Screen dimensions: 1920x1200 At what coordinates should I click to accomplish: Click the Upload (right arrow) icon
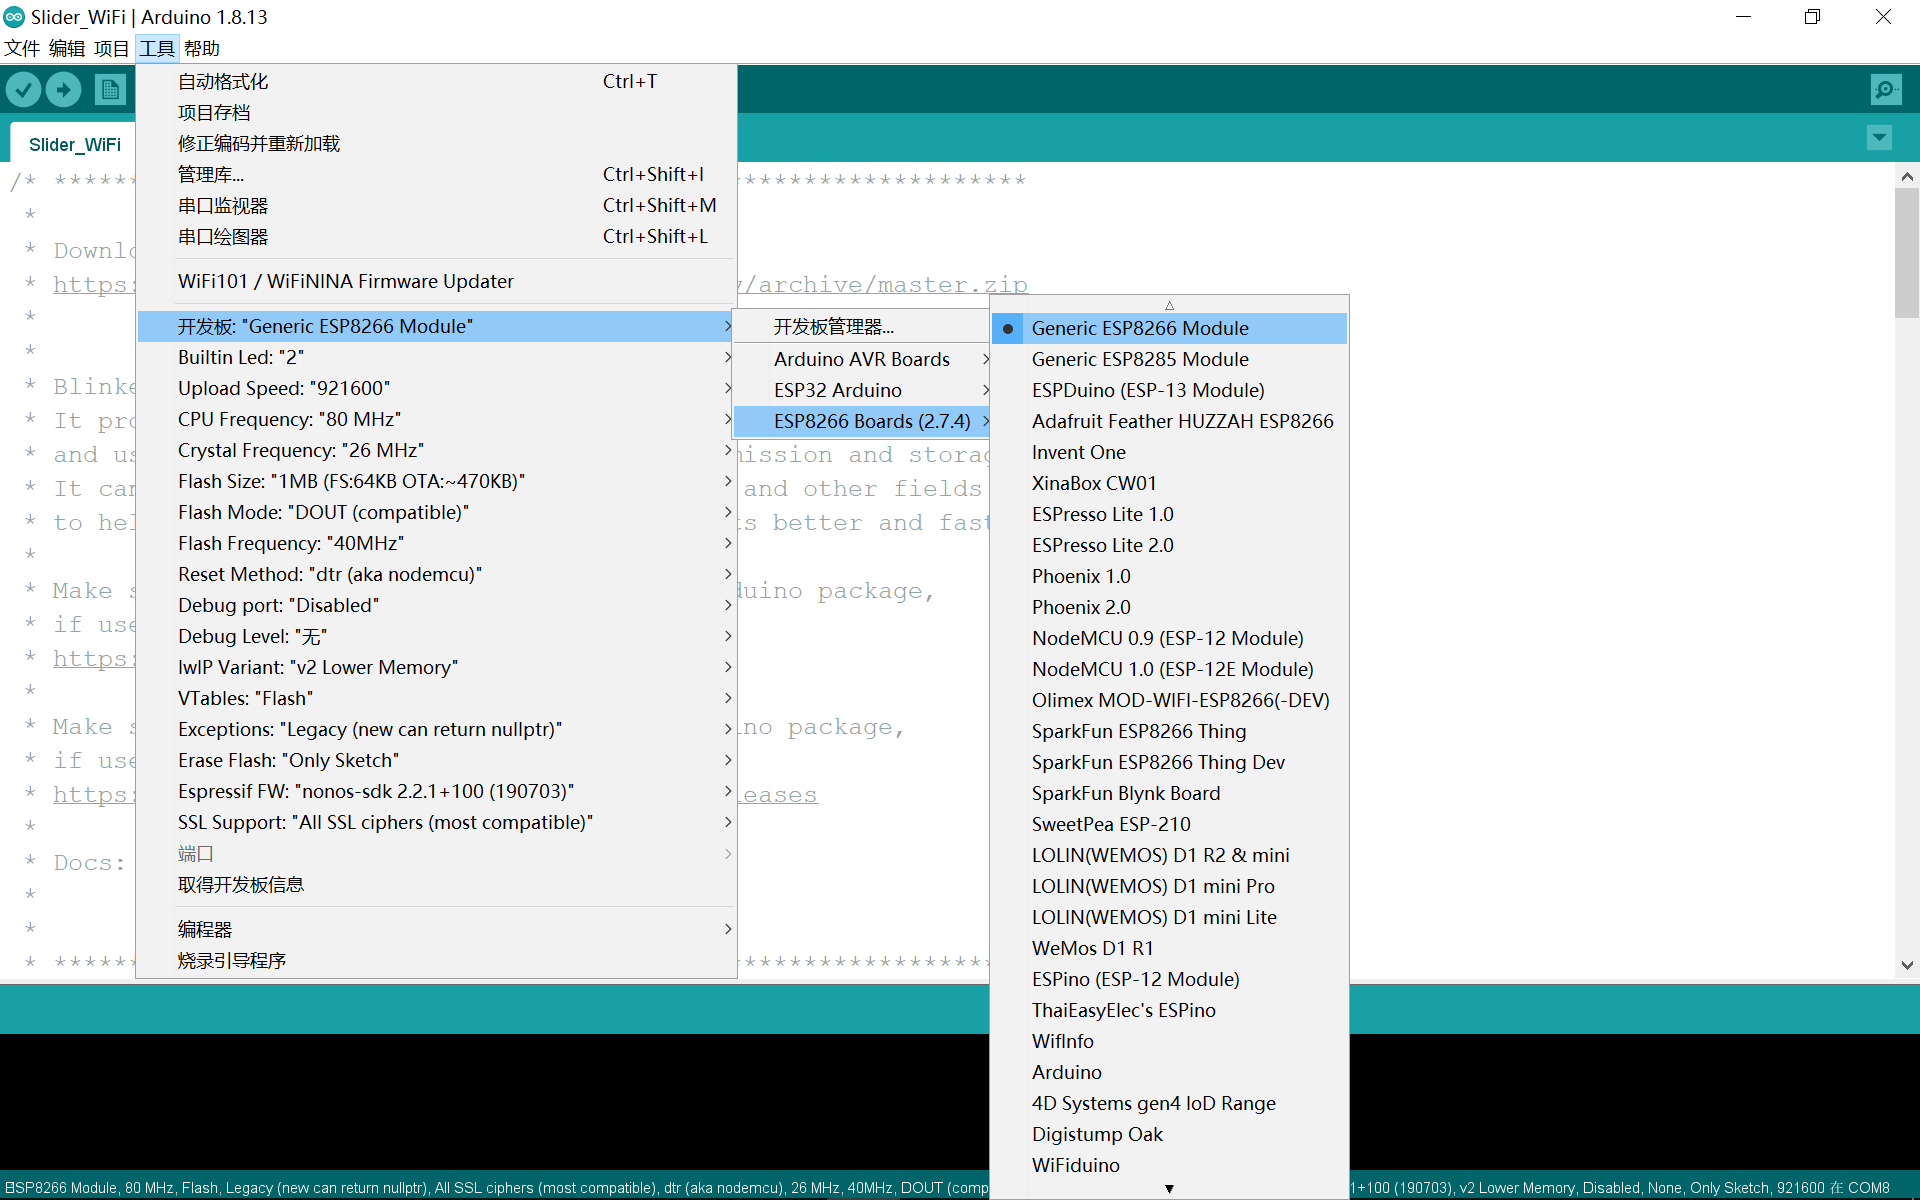[x=64, y=88]
